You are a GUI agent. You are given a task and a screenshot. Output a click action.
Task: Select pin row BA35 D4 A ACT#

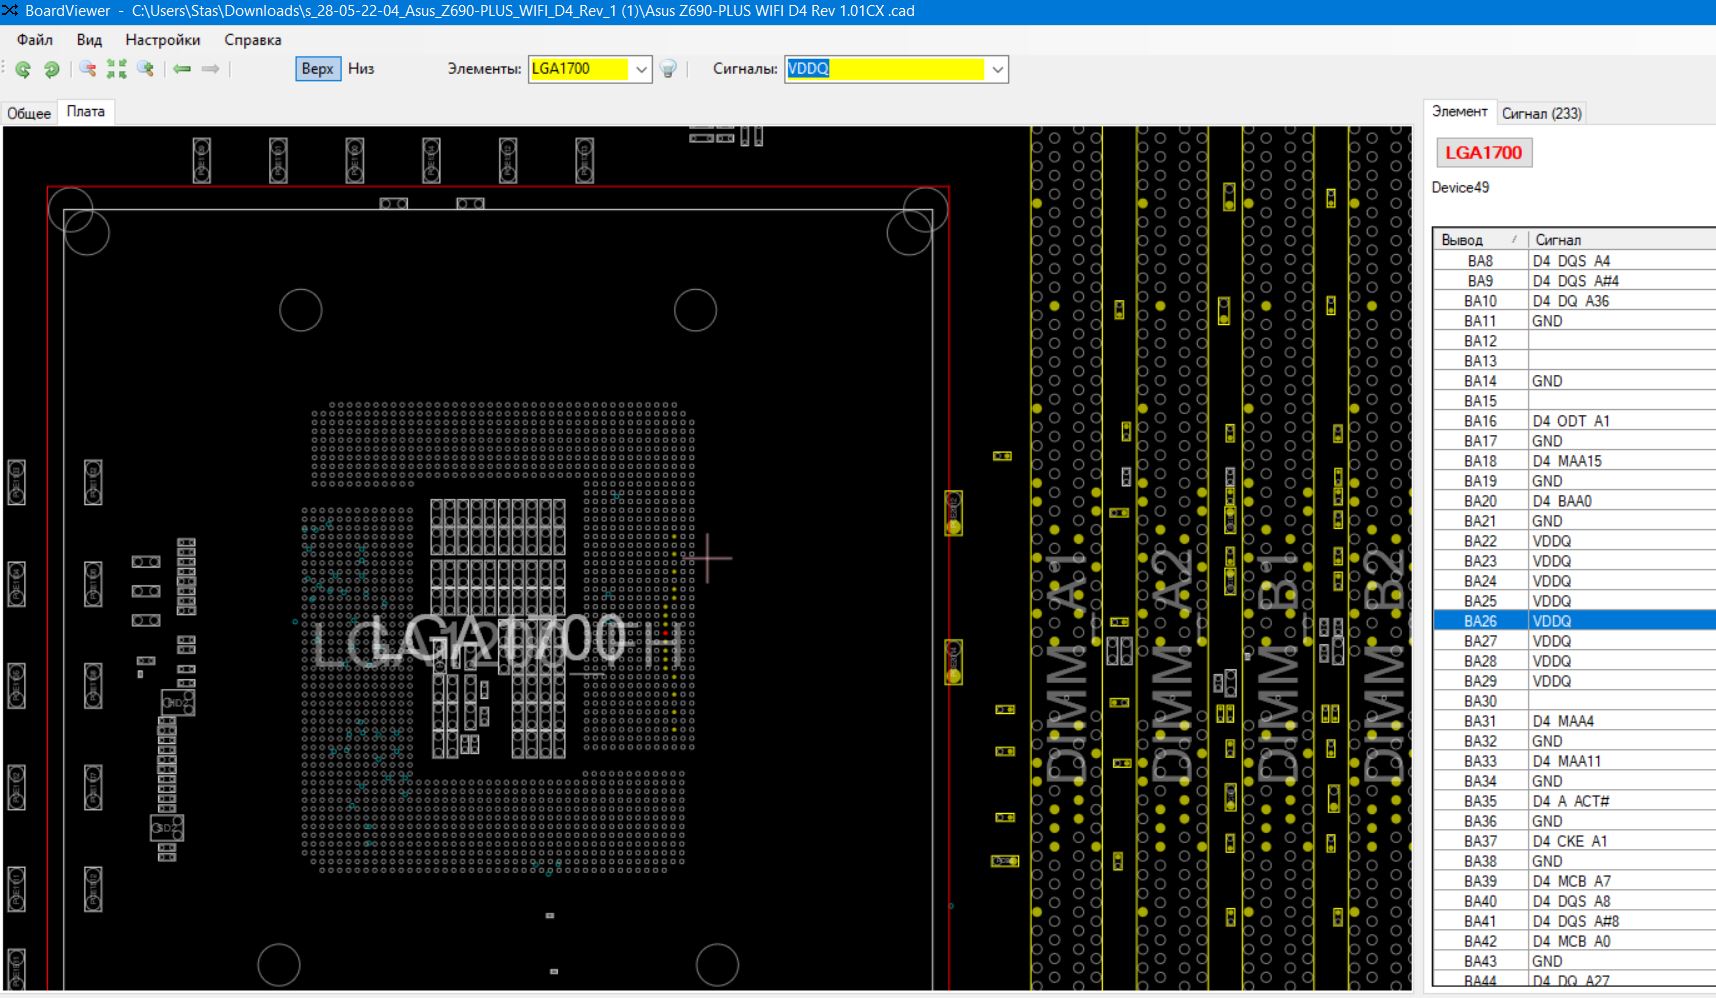1575,801
